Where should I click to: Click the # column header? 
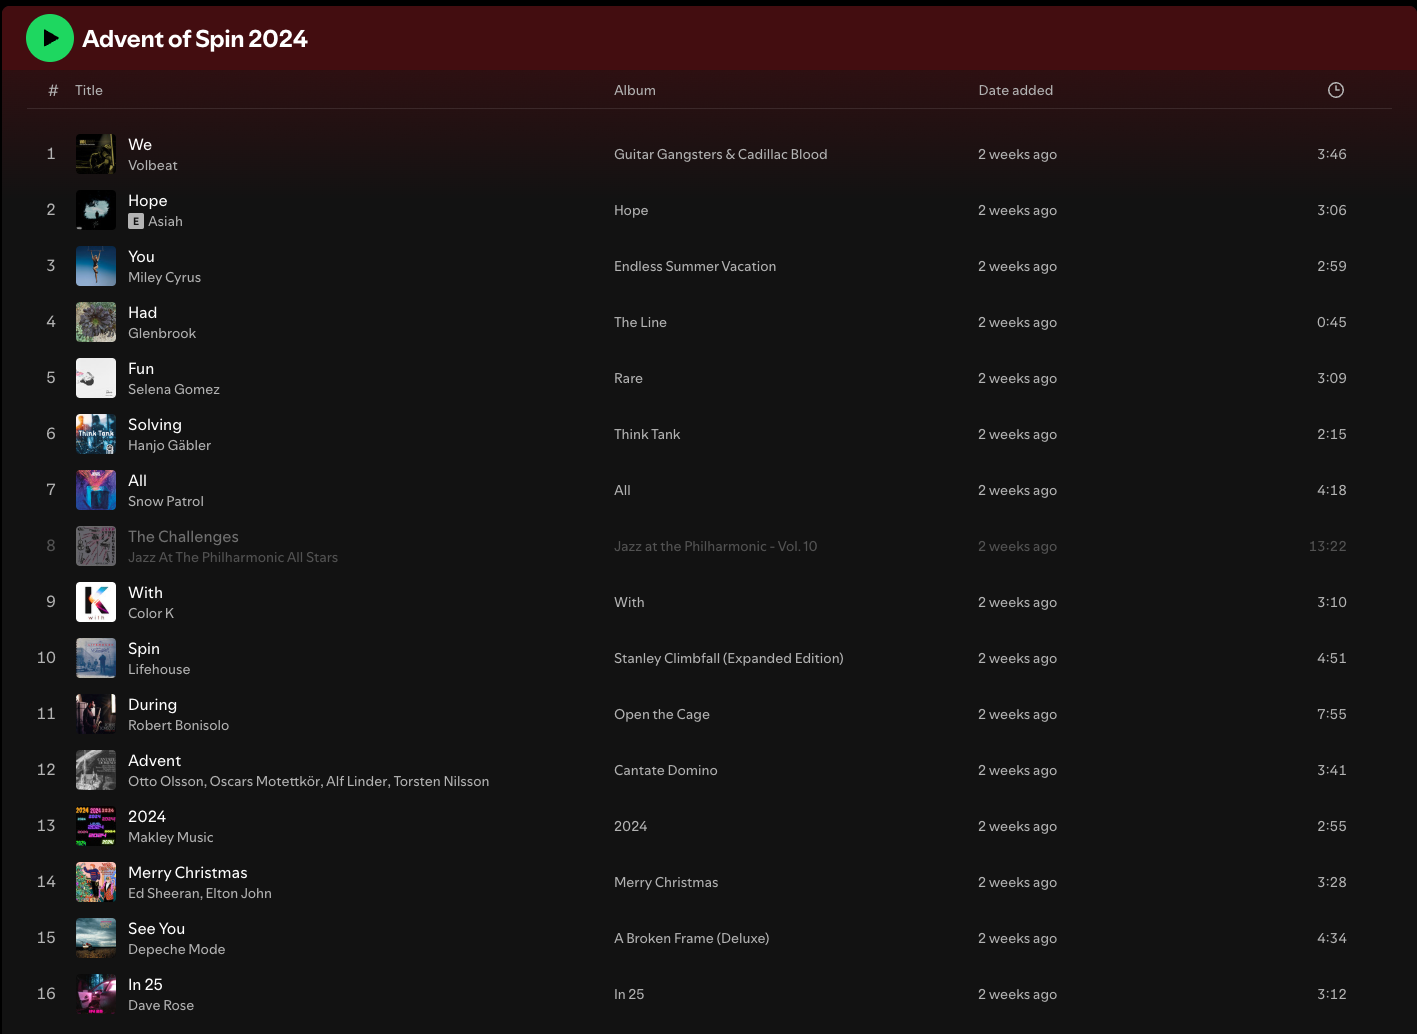click(x=53, y=90)
